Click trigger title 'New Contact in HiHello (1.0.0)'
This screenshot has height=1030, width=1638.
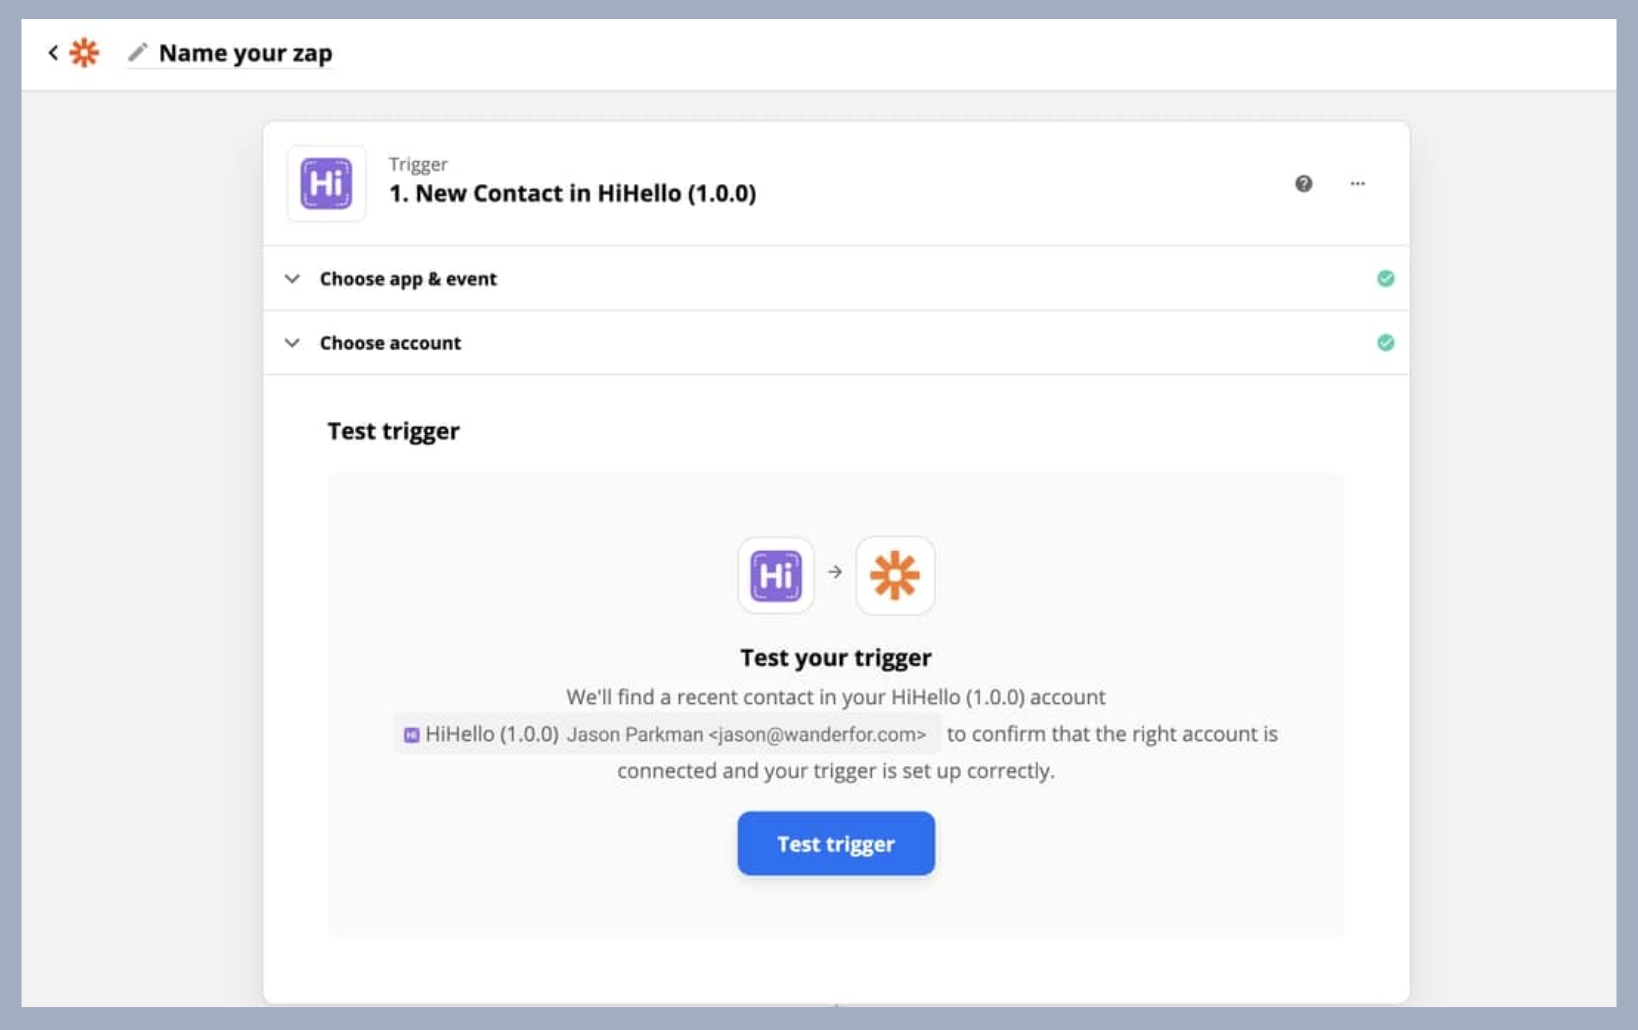pos(572,193)
